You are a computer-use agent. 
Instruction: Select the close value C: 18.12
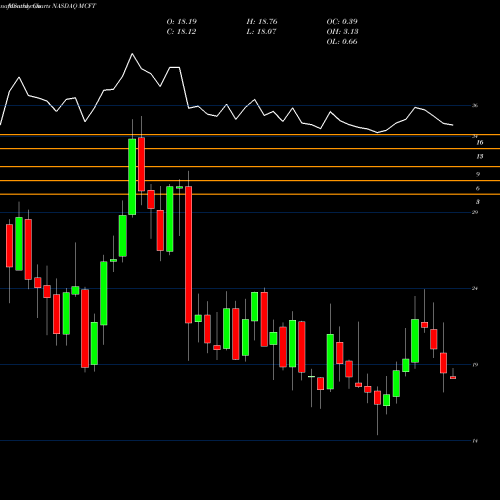tap(181, 32)
